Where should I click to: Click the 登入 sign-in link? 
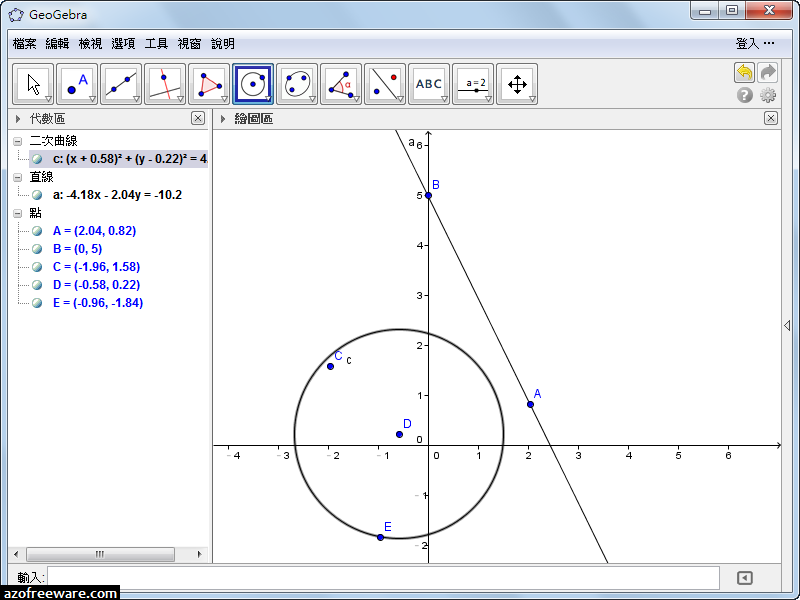click(747, 44)
